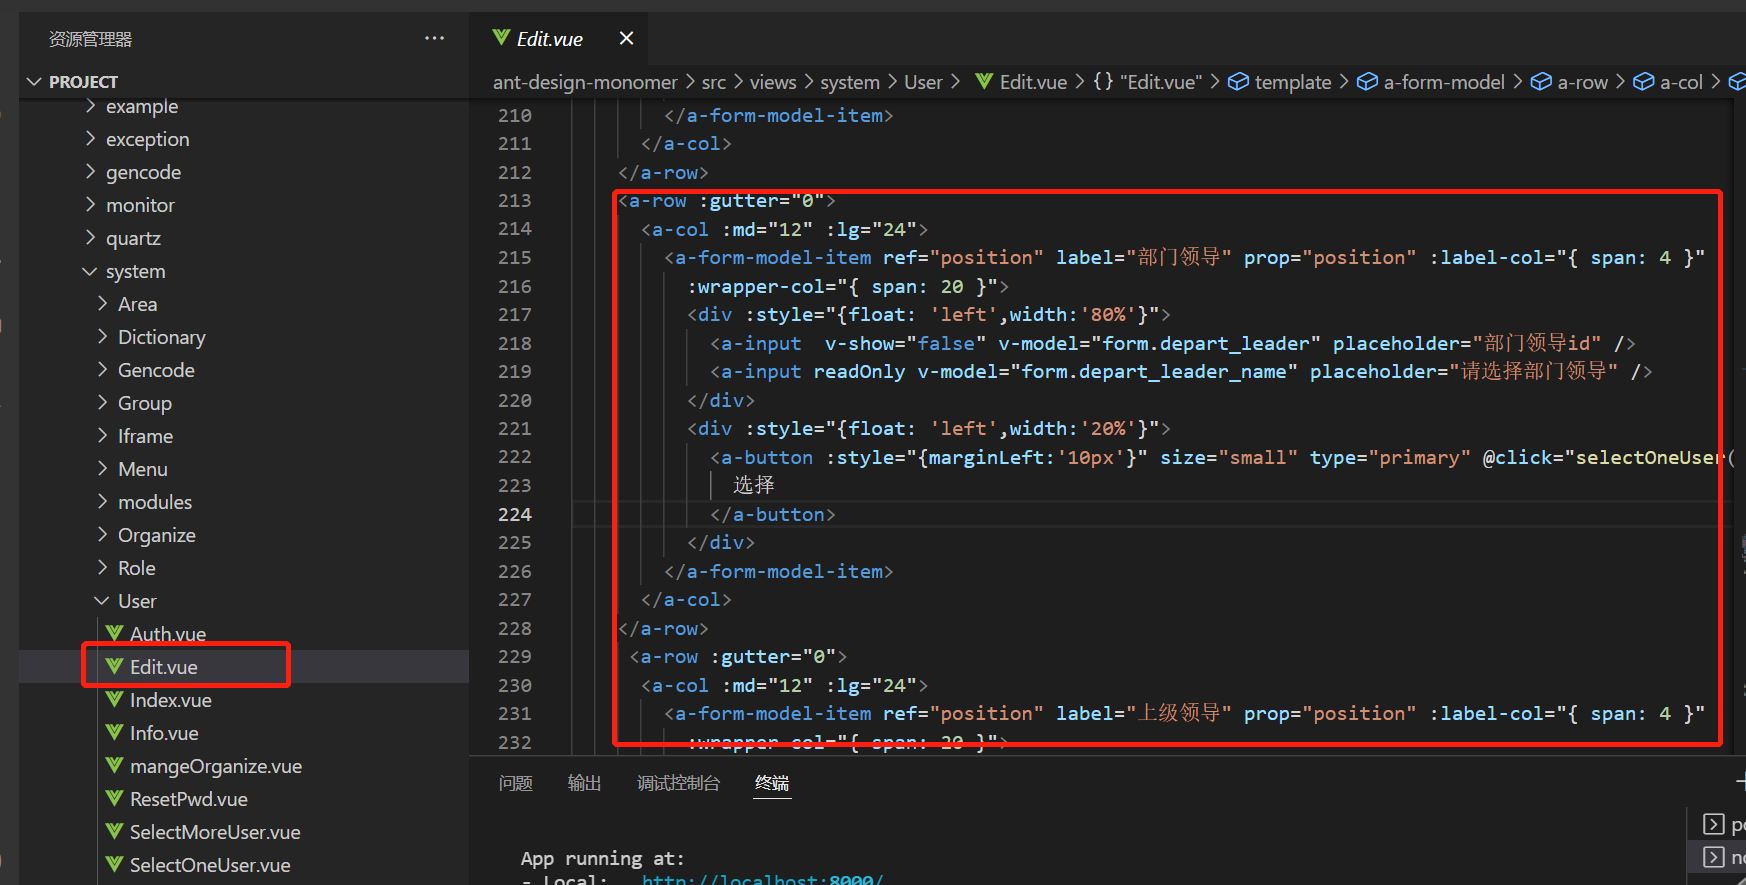Collapse the system folder
The height and width of the screenshot is (885, 1746).
pos(90,271)
